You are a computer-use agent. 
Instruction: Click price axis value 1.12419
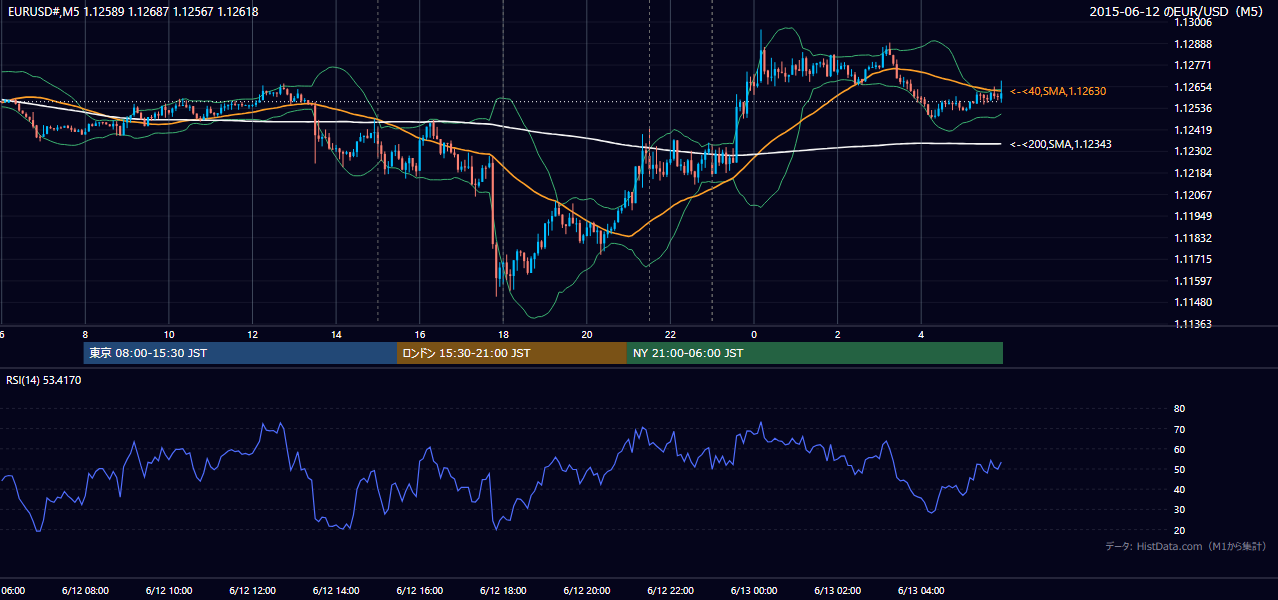[1192, 130]
